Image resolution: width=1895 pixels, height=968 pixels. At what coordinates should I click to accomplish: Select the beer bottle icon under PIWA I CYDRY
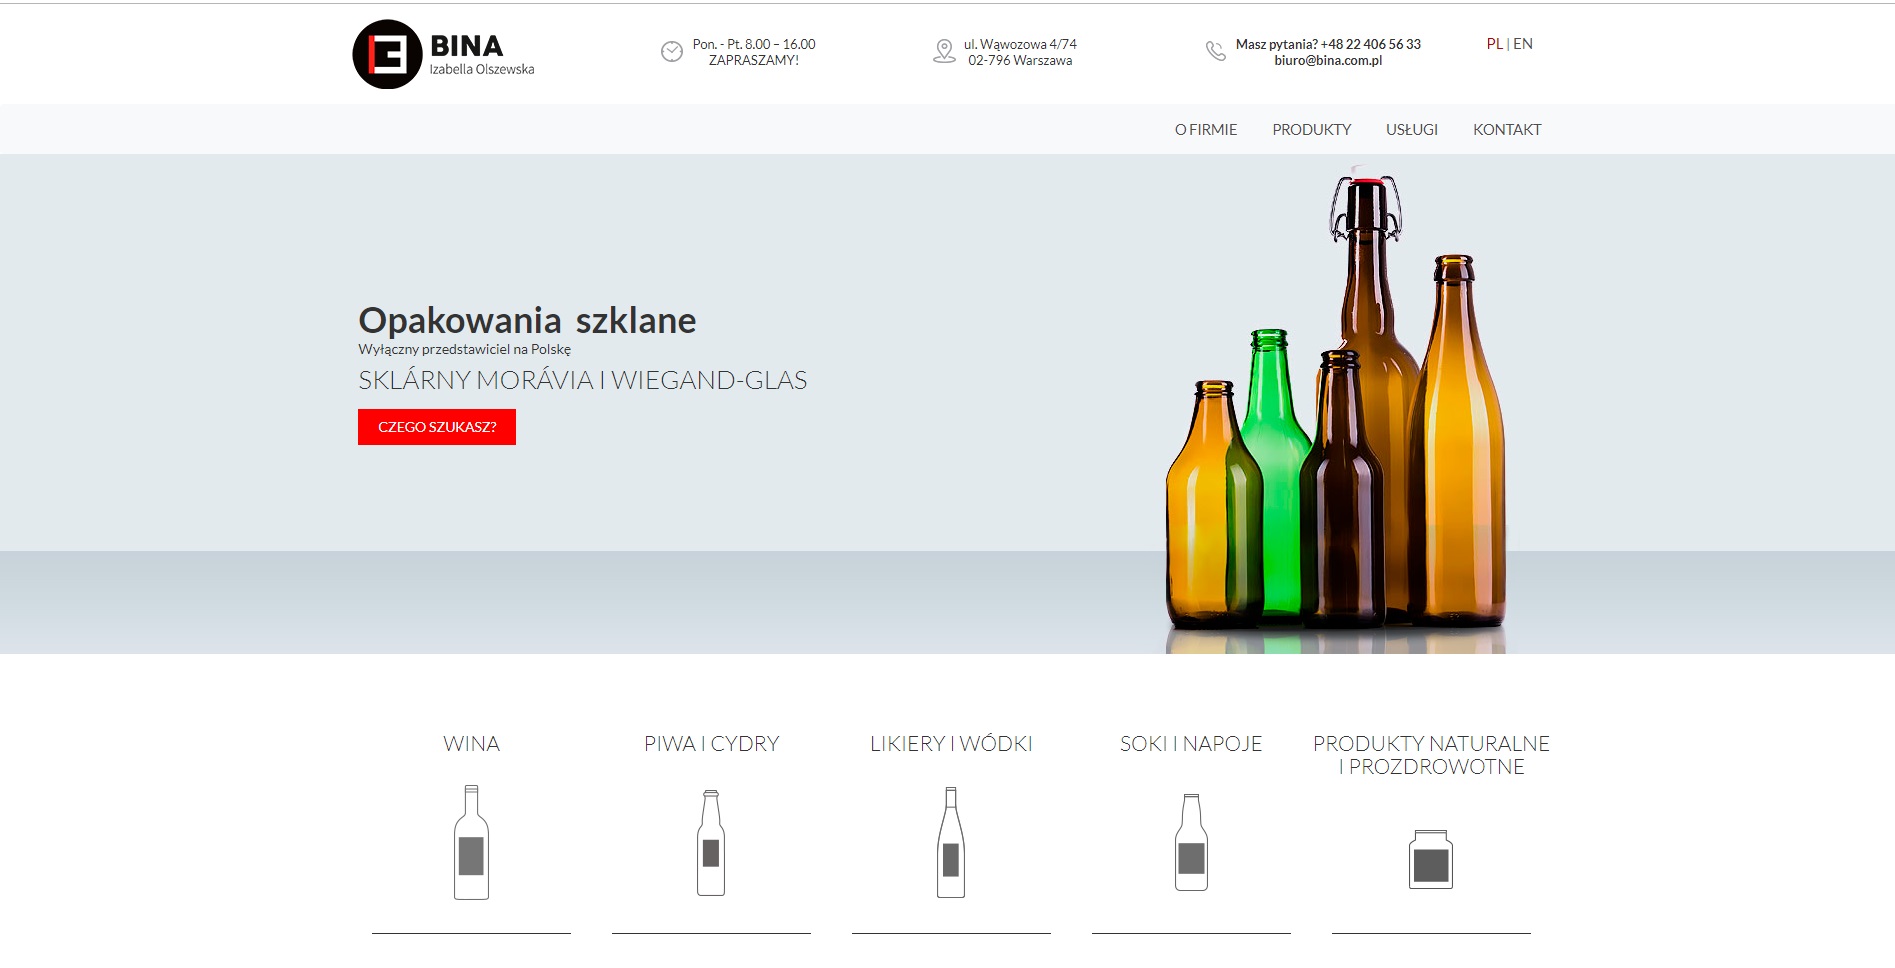pos(711,842)
